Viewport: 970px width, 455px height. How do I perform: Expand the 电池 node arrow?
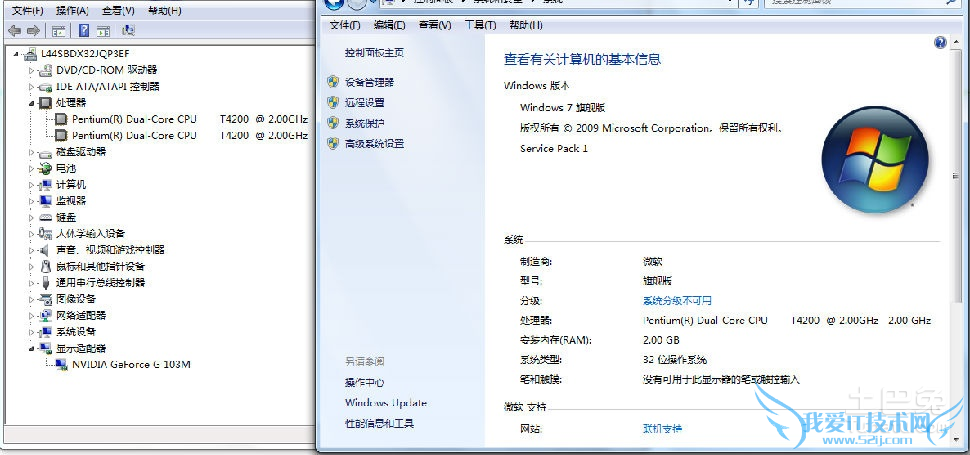(x=32, y=168)
